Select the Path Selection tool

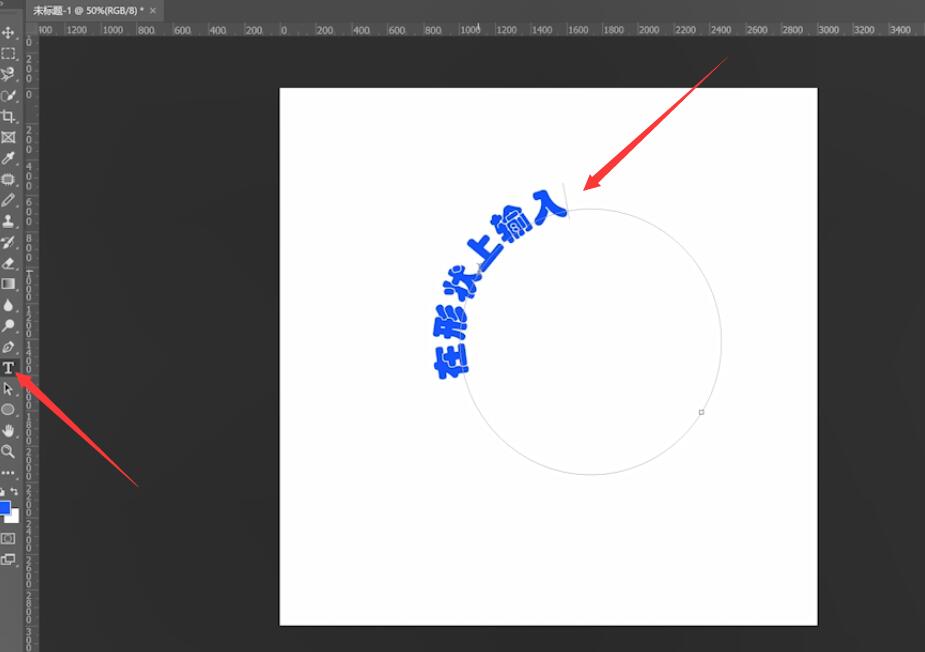[8, 389]
